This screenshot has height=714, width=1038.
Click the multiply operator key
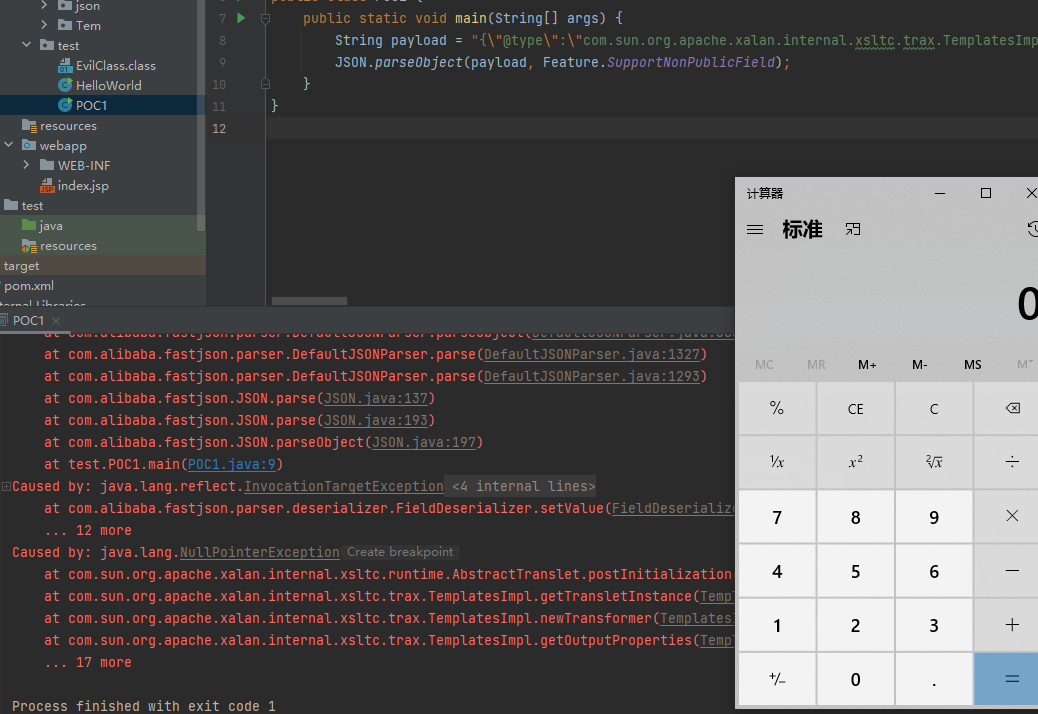coord(1011,516)
